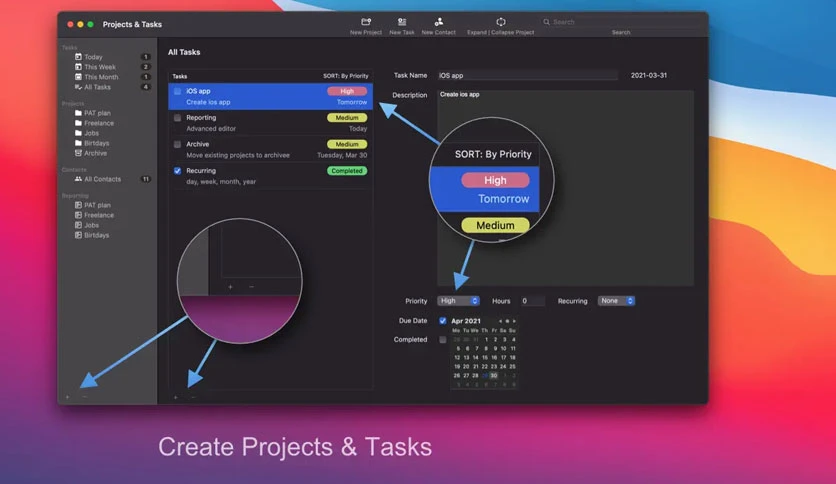Click the New Project toolbar icon
The height and width of the screenshot is (484, 836).
point(366,22)
